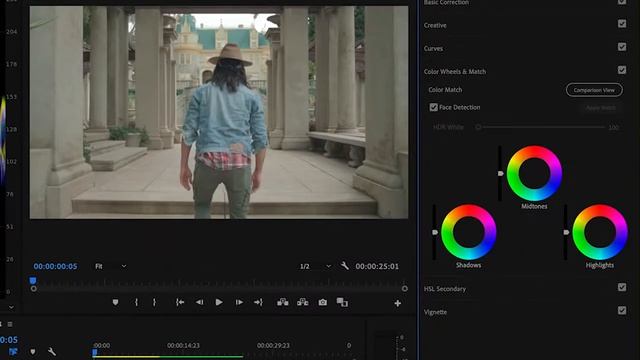
Task: Open the 1/2 playback resolution dropdown
Action: coord(315,266)
